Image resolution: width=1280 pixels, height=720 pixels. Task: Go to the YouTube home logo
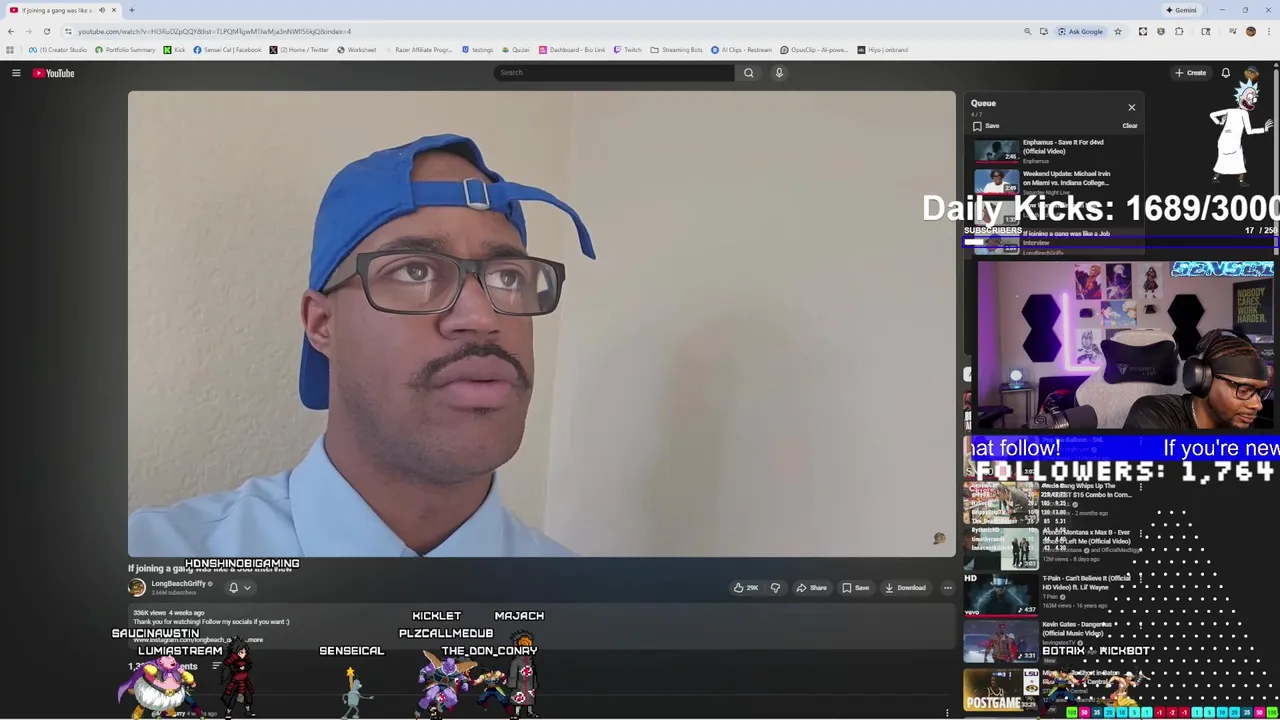(53, 73)
